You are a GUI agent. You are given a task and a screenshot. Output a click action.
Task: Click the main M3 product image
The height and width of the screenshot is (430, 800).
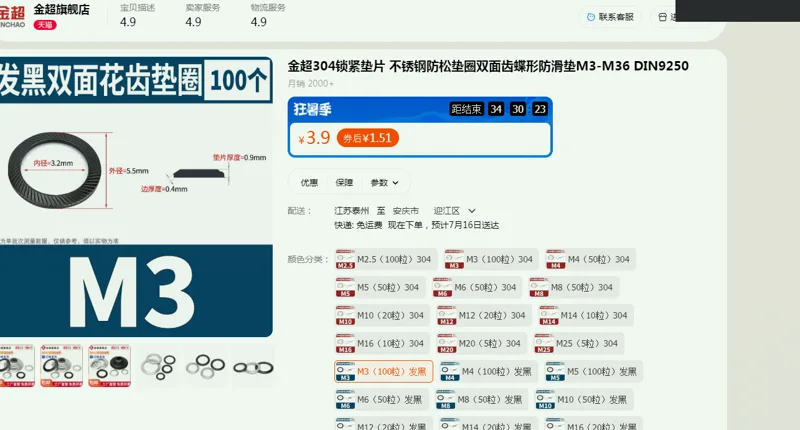[136, 197]
